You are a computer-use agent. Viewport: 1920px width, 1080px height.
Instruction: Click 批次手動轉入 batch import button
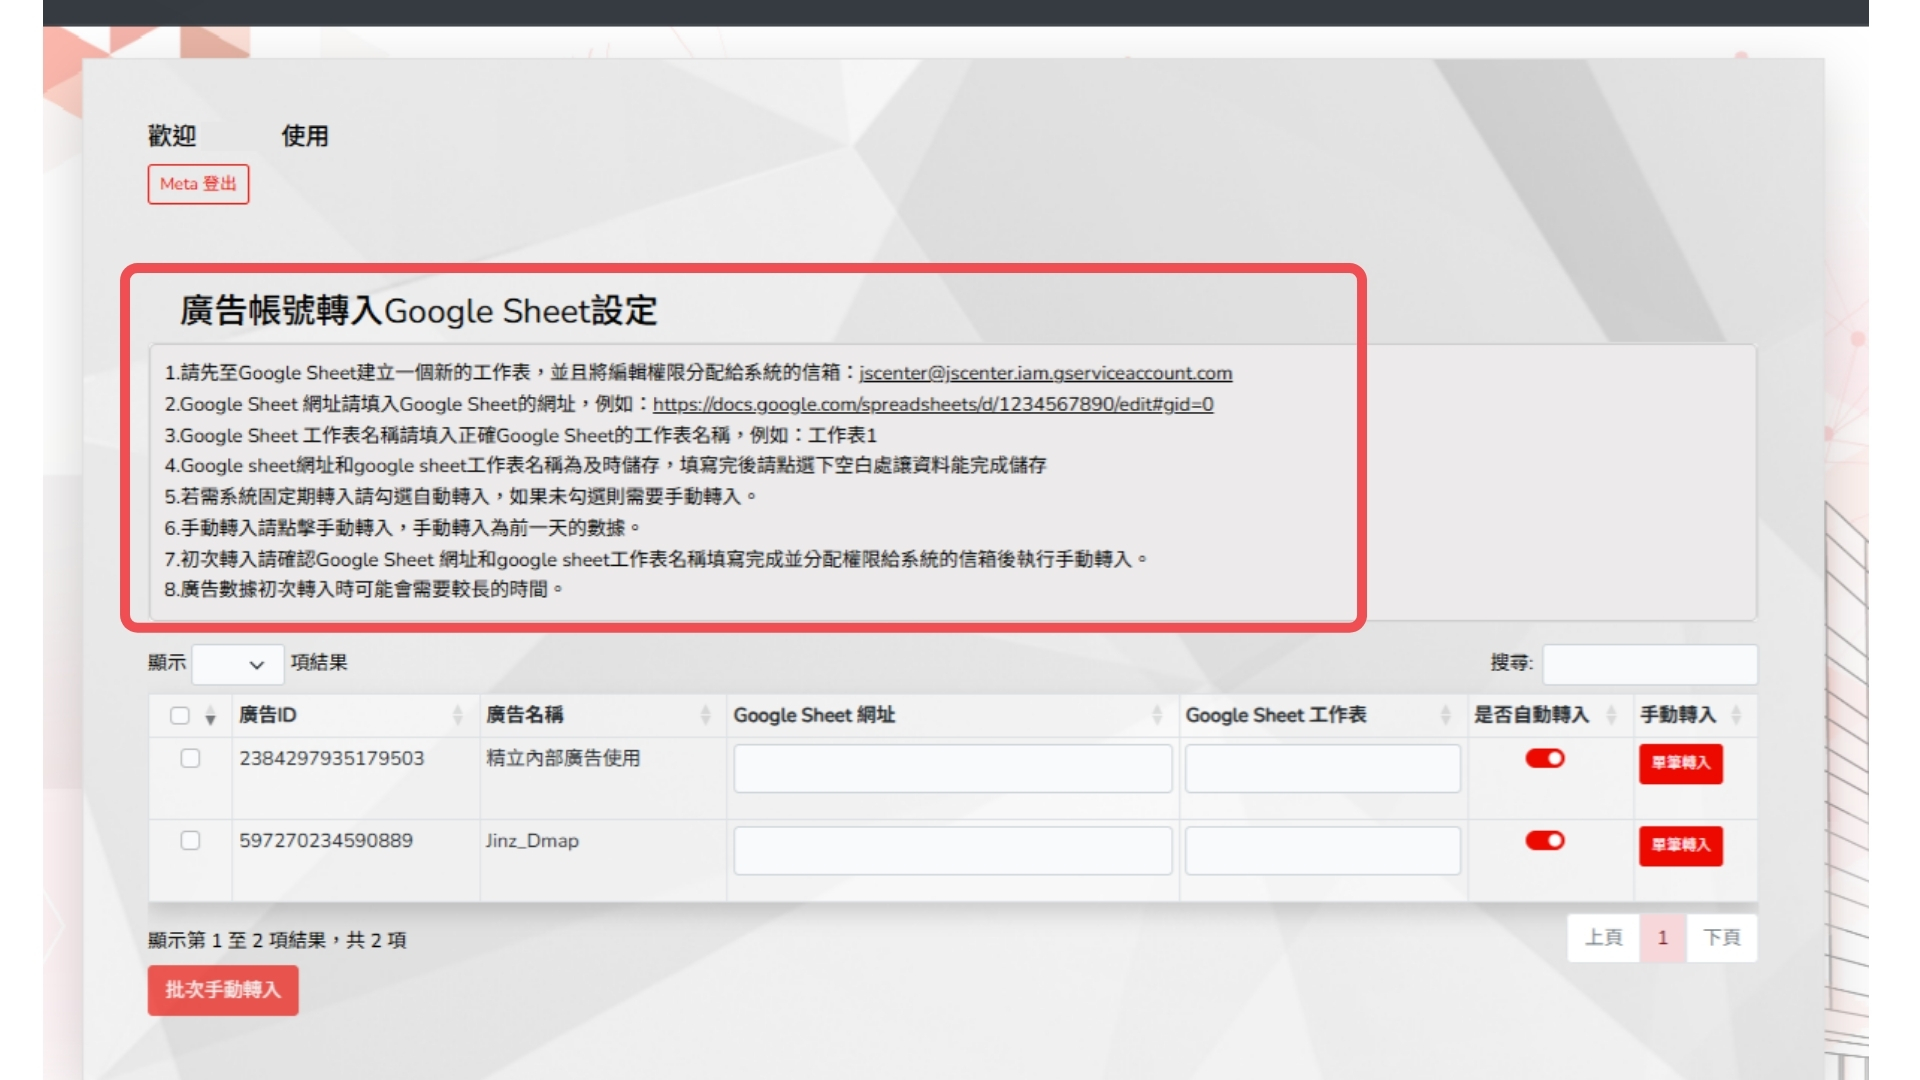point(223,990)
